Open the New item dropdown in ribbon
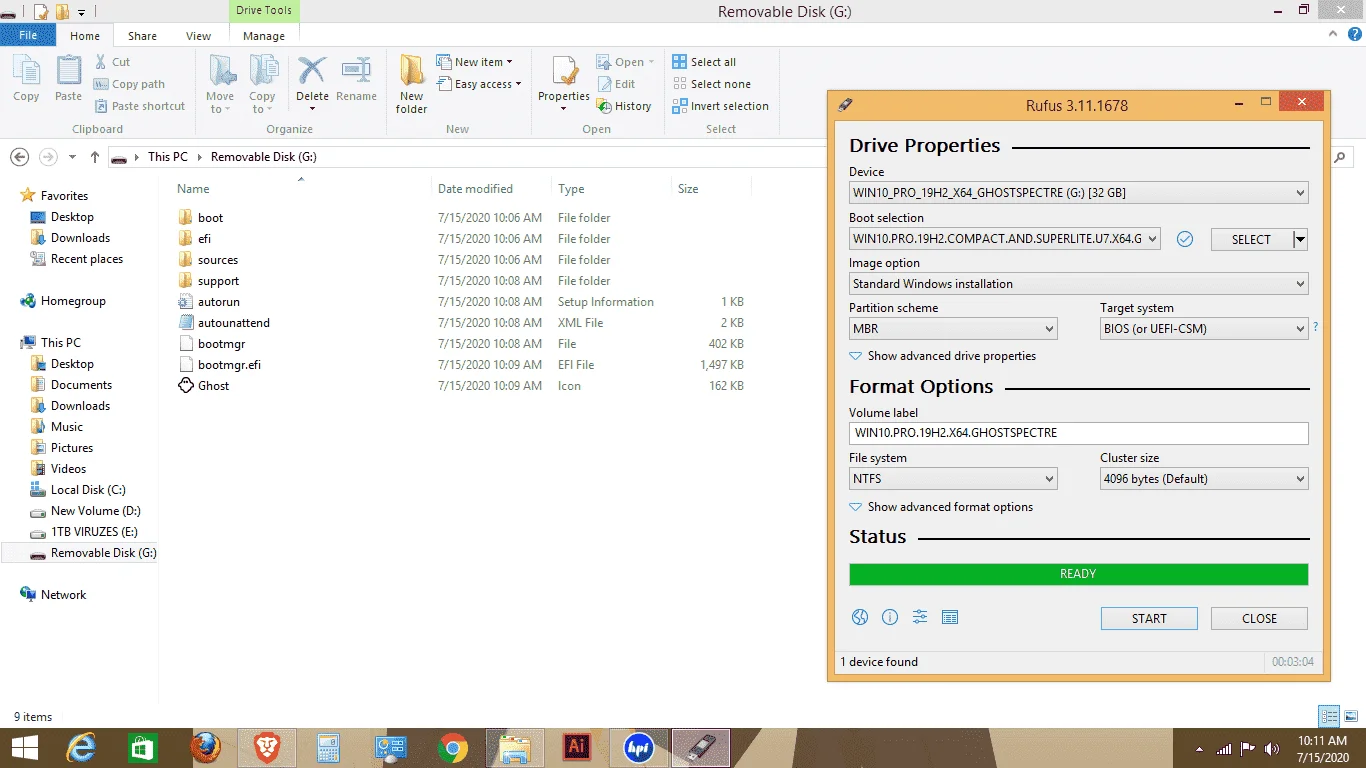1366x768 pixels. [474, 62]
